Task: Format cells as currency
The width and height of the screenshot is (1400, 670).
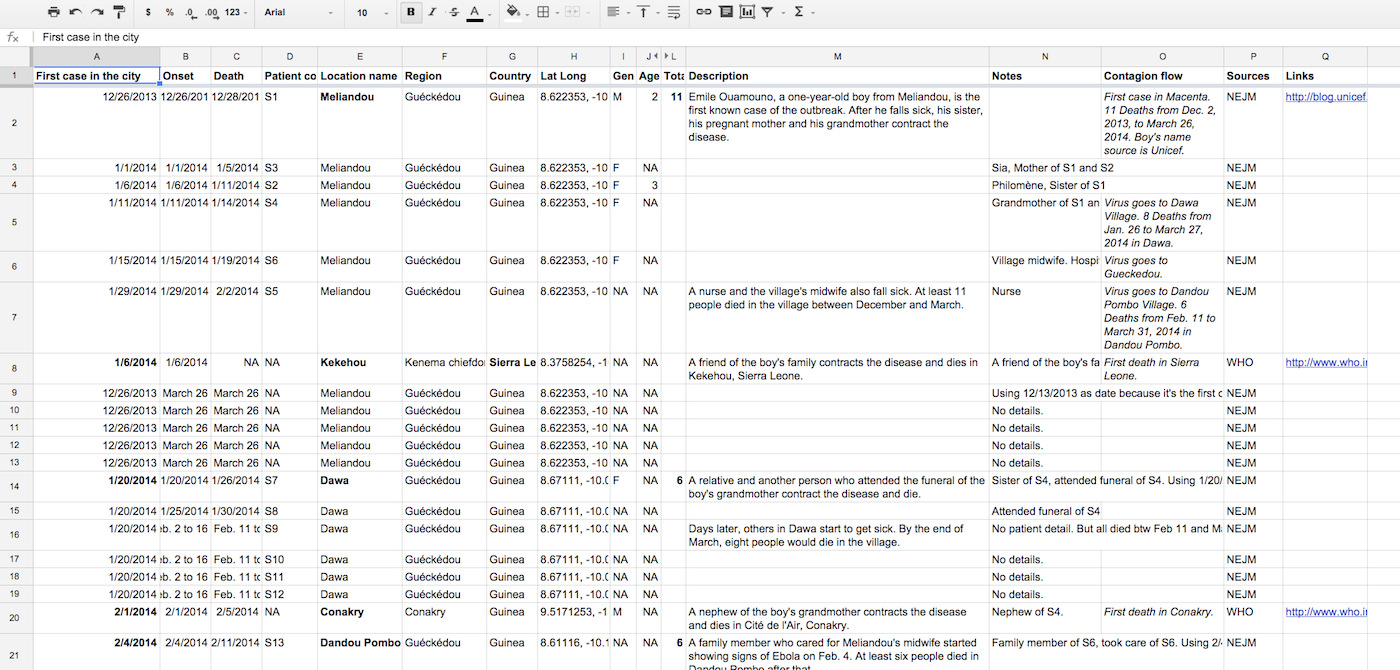Action: click(x=148, y=12)
